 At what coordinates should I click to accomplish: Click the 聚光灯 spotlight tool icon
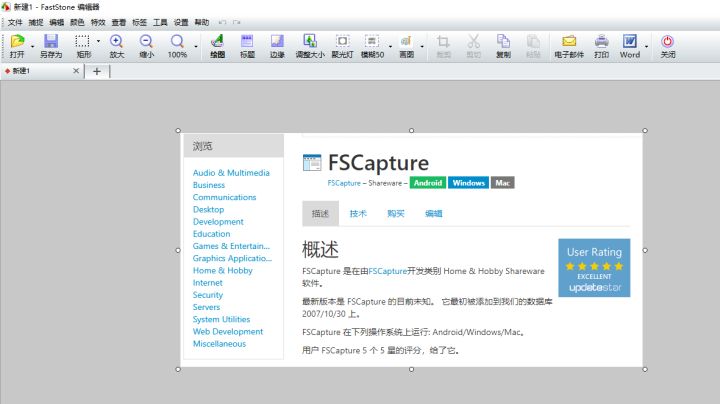342,41
